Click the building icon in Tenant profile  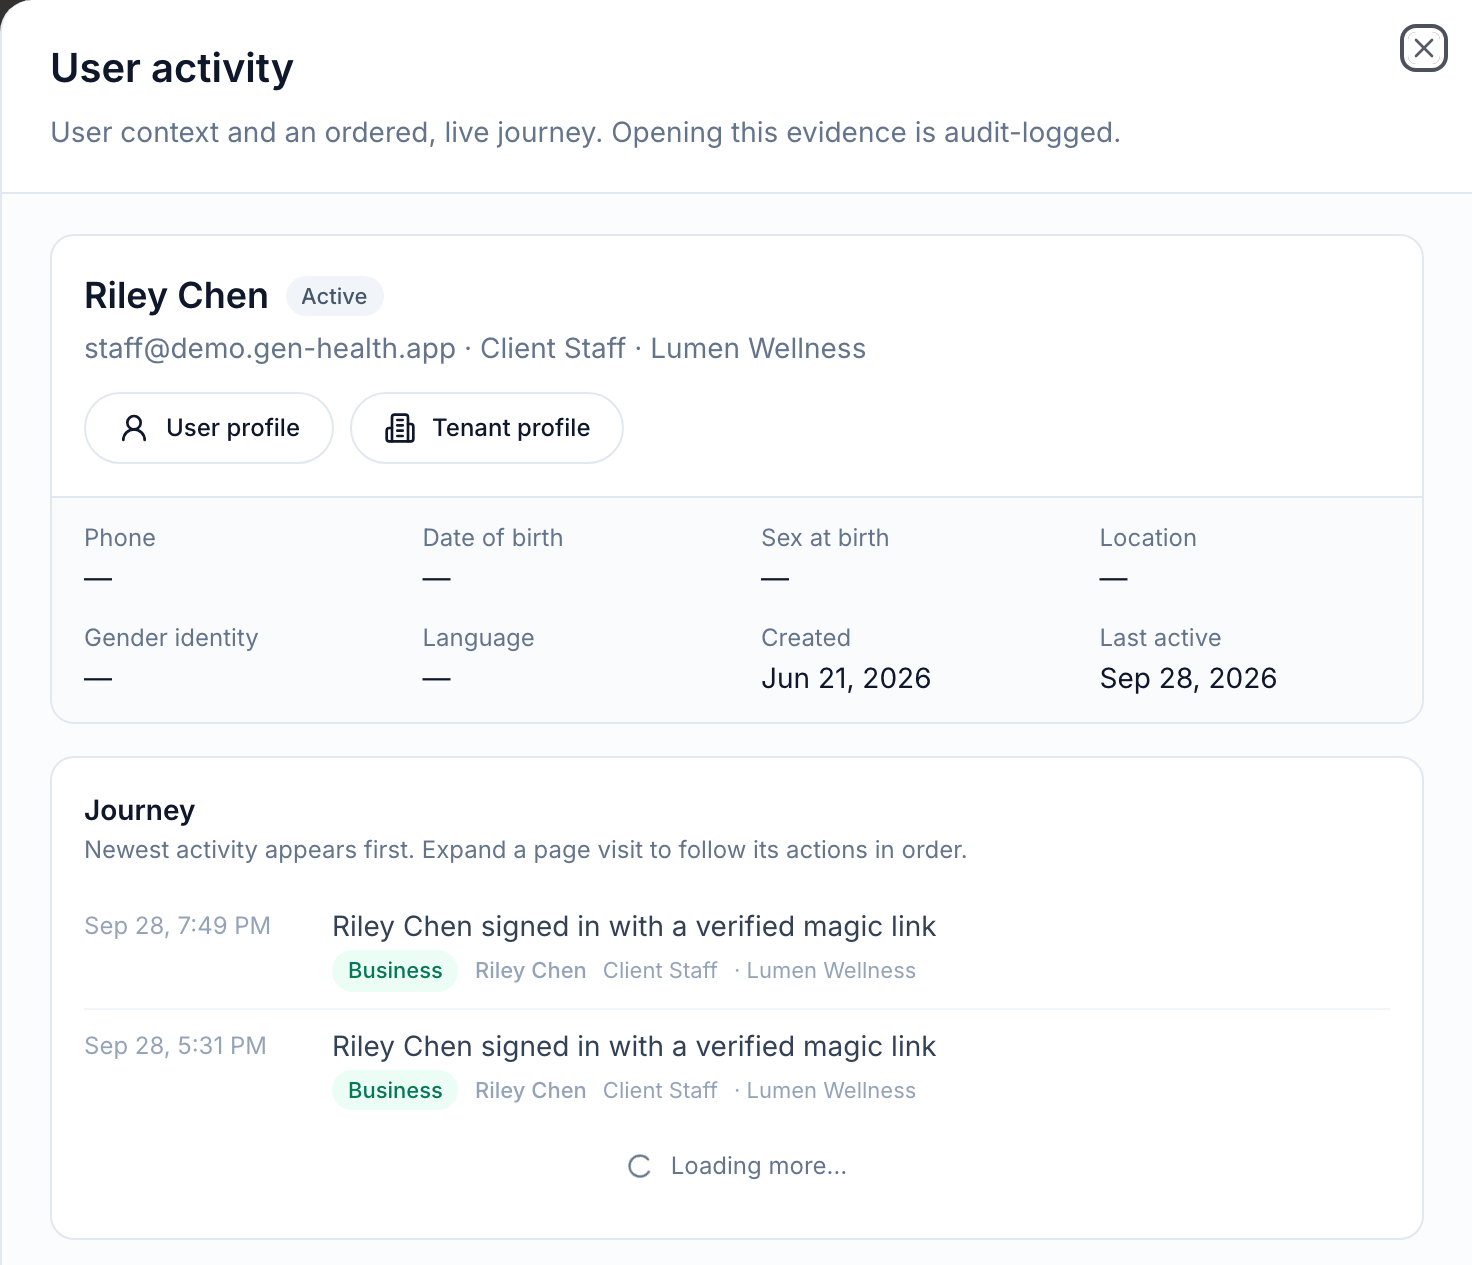coord(400,428)
